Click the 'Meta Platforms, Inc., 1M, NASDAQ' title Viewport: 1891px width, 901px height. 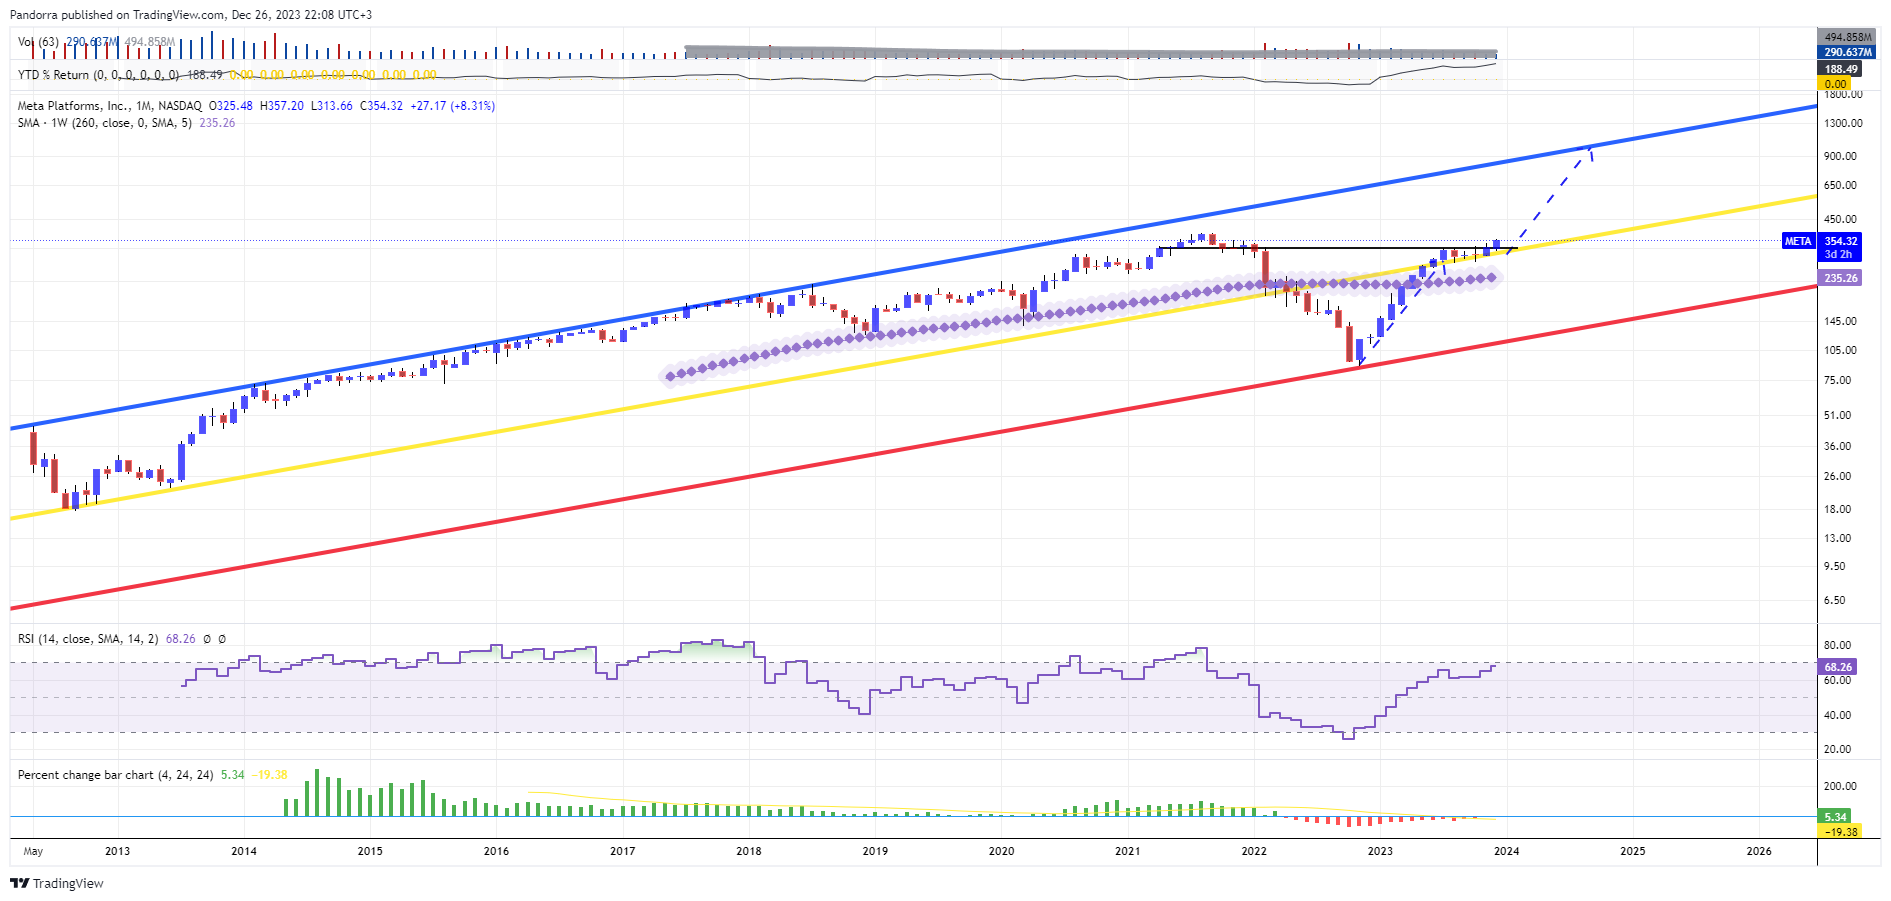pos(109,106)
